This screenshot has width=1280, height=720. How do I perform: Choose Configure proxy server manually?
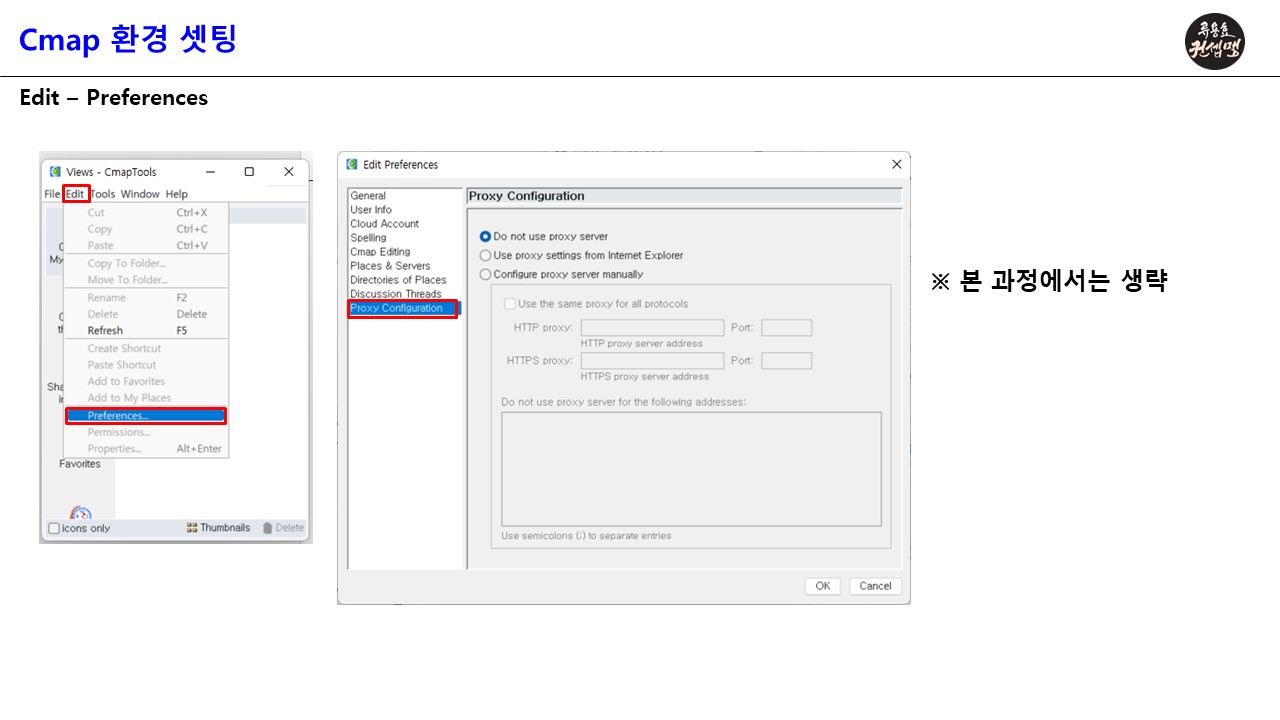[486, 274]
